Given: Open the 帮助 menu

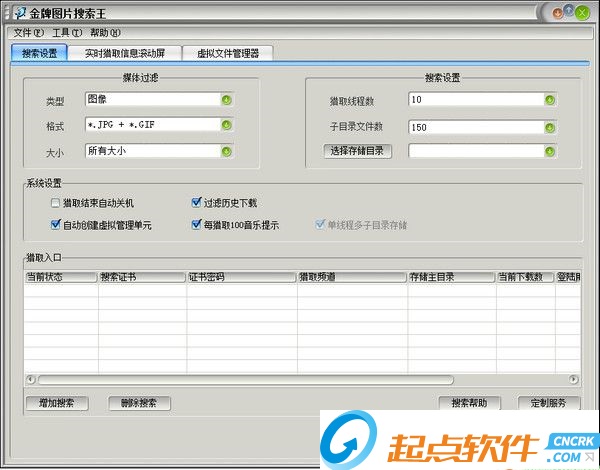Looking at the screenshot, I should tap(105, 33).
